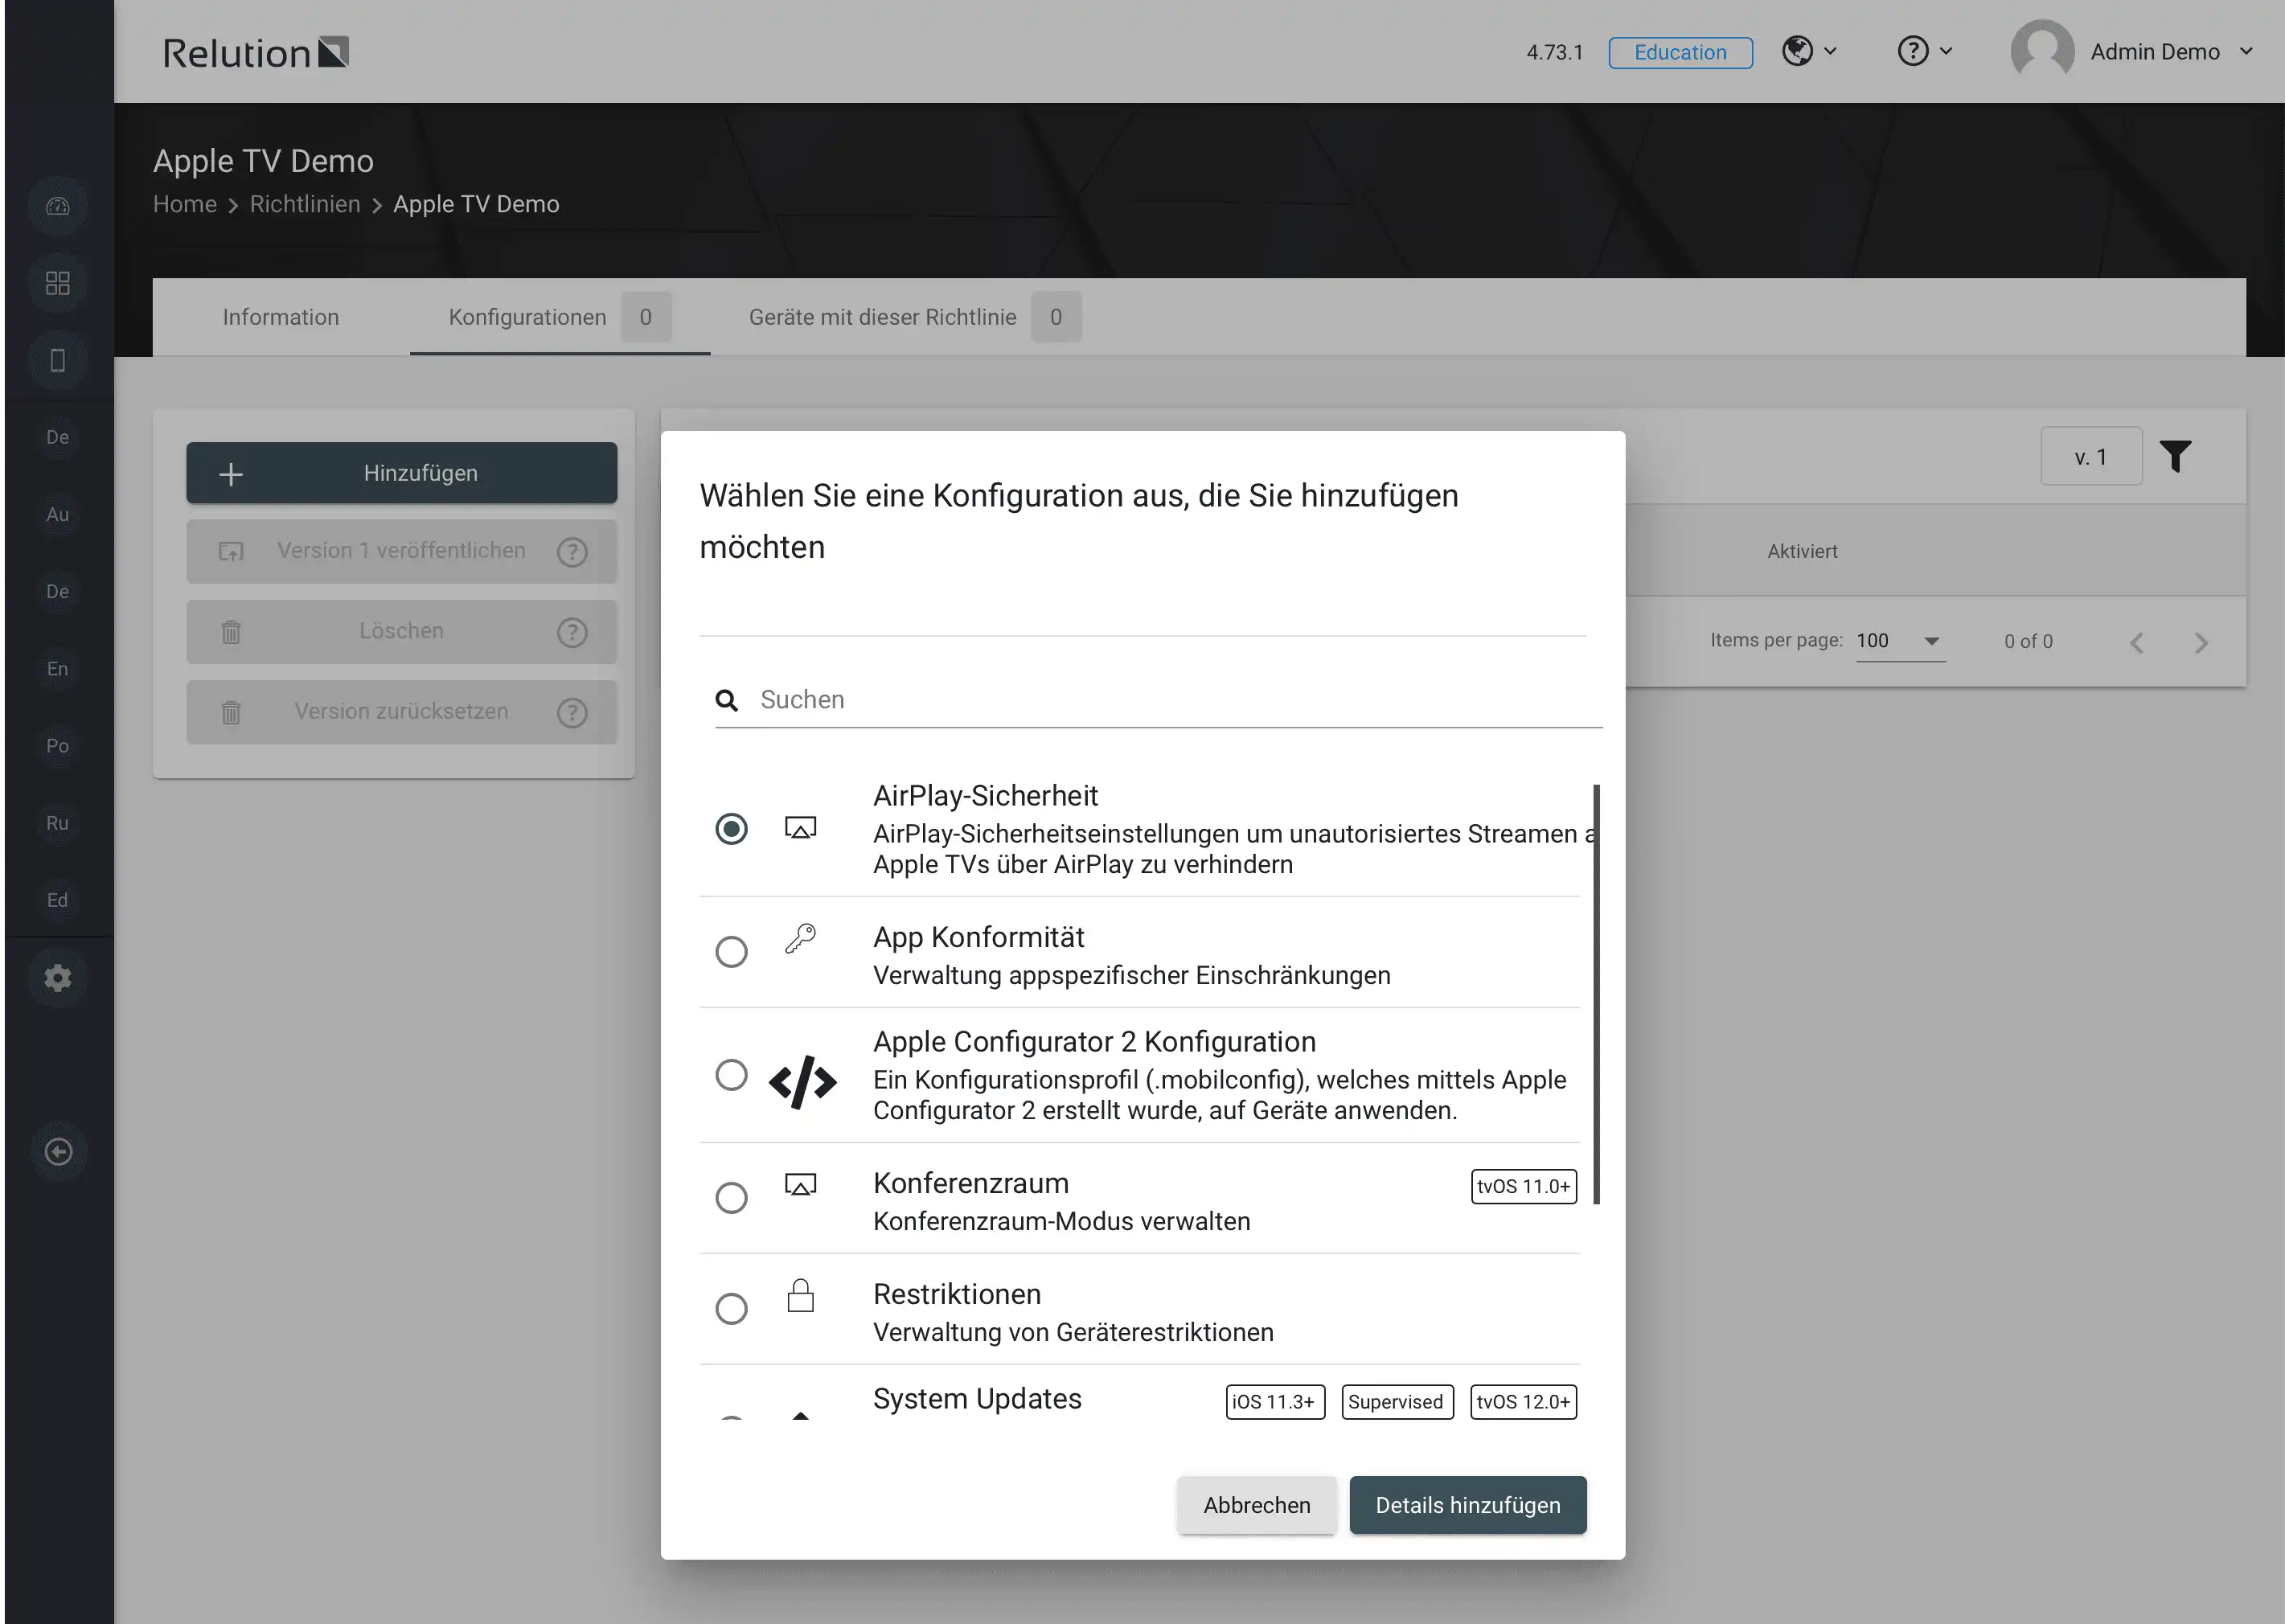
Task: Click the Suchen search field
Action: click(1158, 700)
